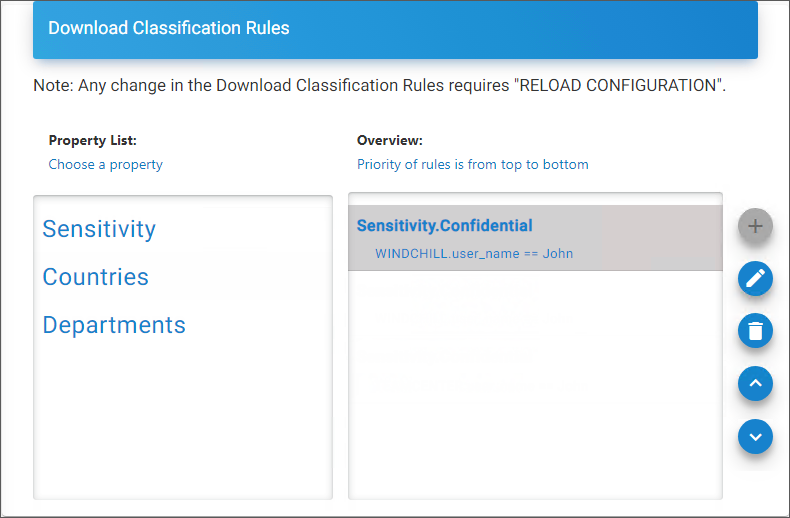Click the 'Overview:' label
The height and width of the screenshot is (518, 790).
(x=390, y=140)
